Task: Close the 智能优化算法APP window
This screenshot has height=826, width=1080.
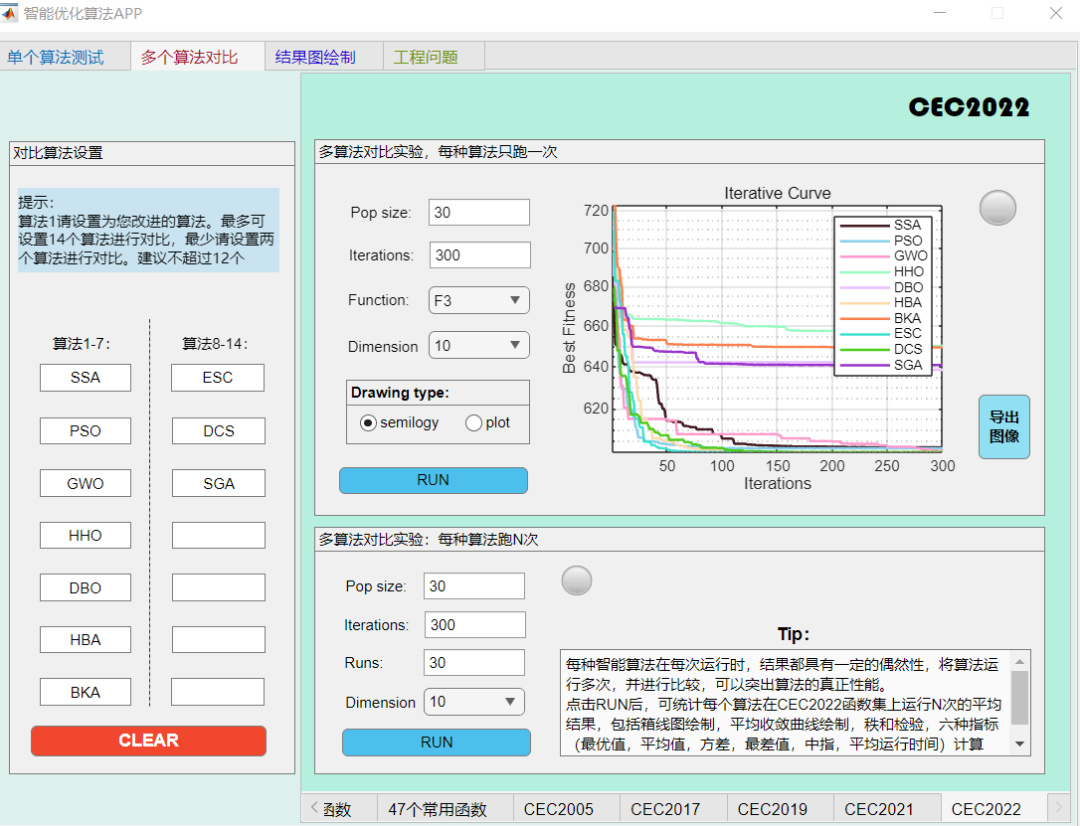Action: [1055, 13]
